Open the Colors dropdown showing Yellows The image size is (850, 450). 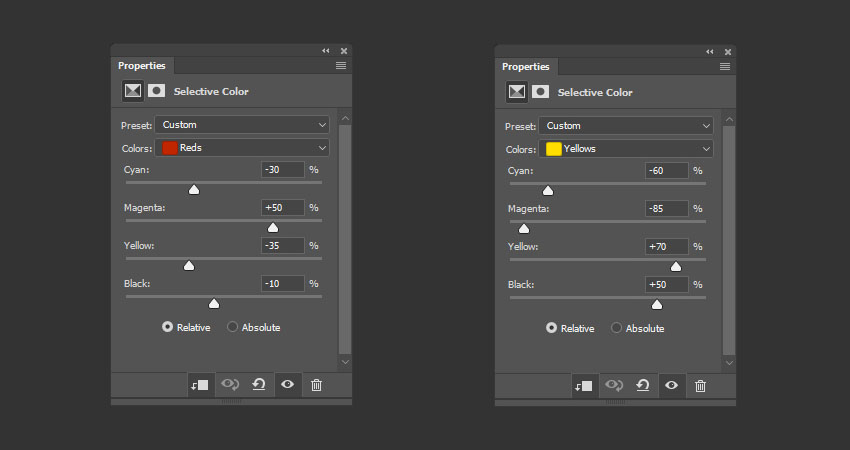[626, 149]
